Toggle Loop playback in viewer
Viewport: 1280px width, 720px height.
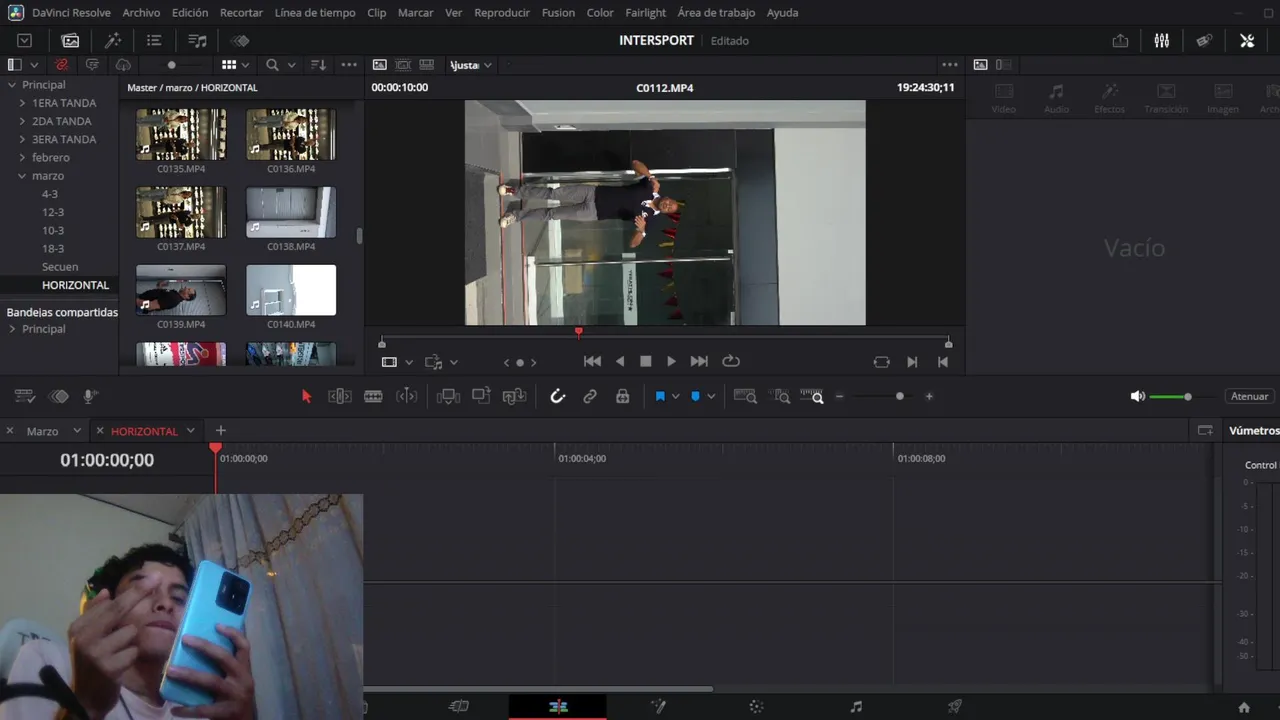[x=731, y=361]
